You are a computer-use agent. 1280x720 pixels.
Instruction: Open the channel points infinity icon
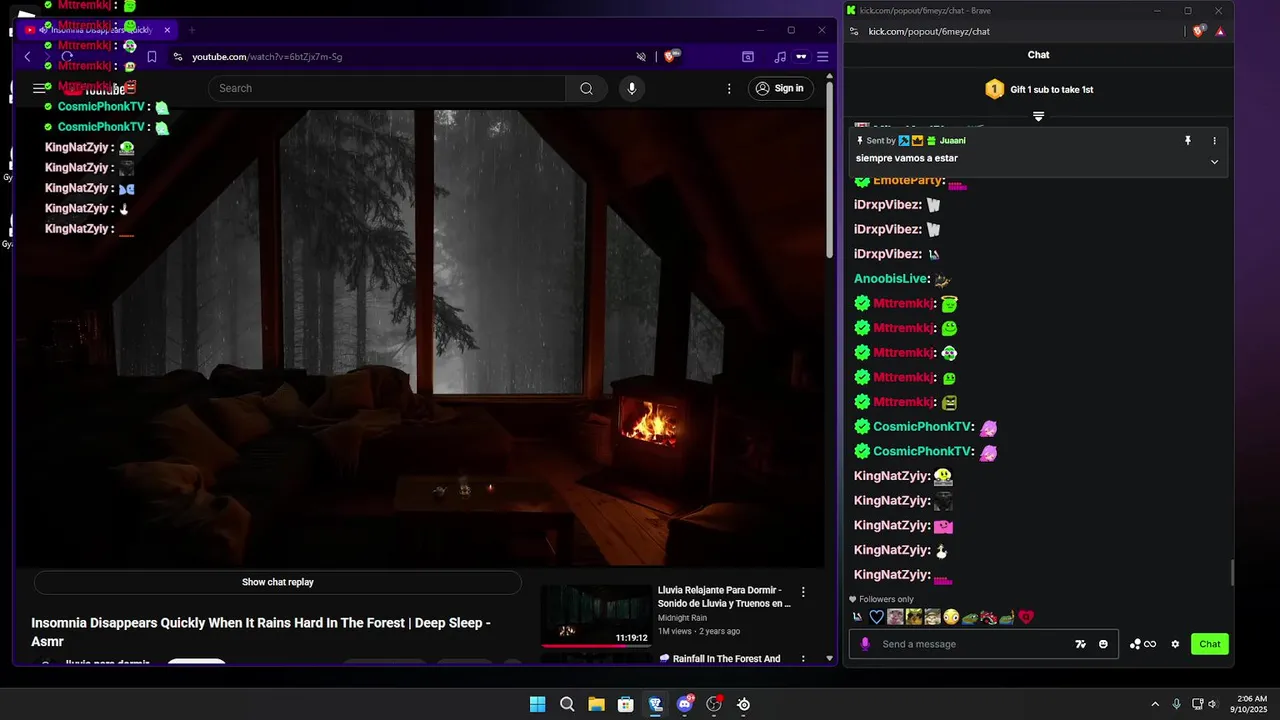pos(1143,644)
